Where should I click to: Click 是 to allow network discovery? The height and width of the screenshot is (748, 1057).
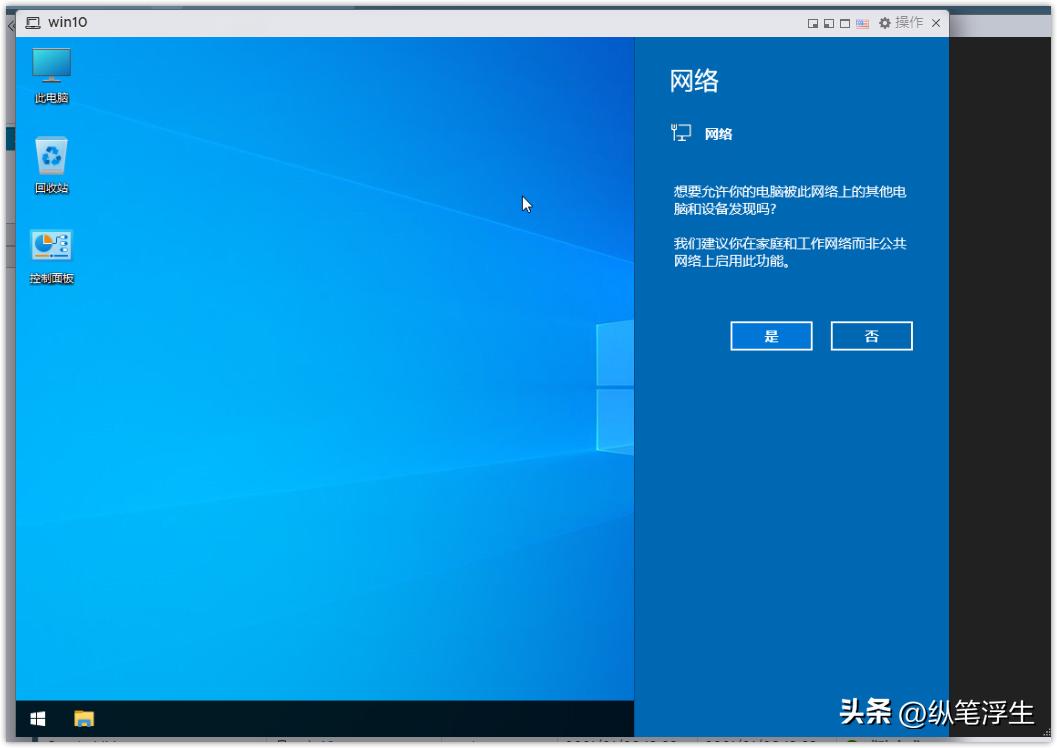pyautogui.click(x=771, y=336)
